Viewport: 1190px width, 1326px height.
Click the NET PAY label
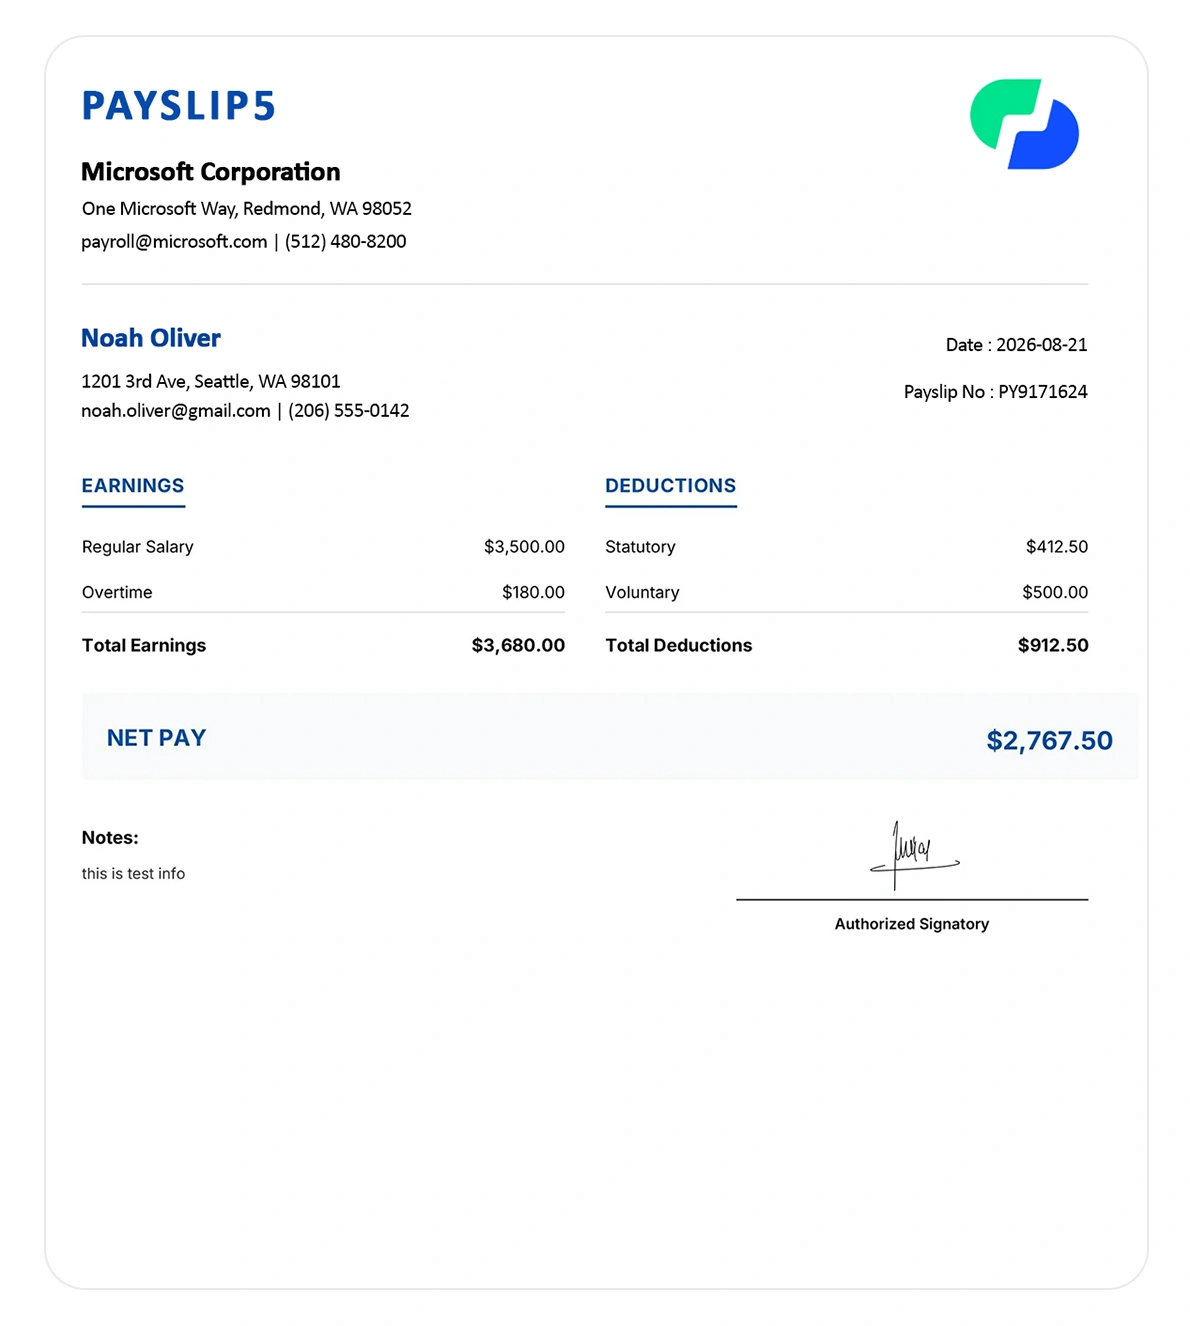coord(156,738)
